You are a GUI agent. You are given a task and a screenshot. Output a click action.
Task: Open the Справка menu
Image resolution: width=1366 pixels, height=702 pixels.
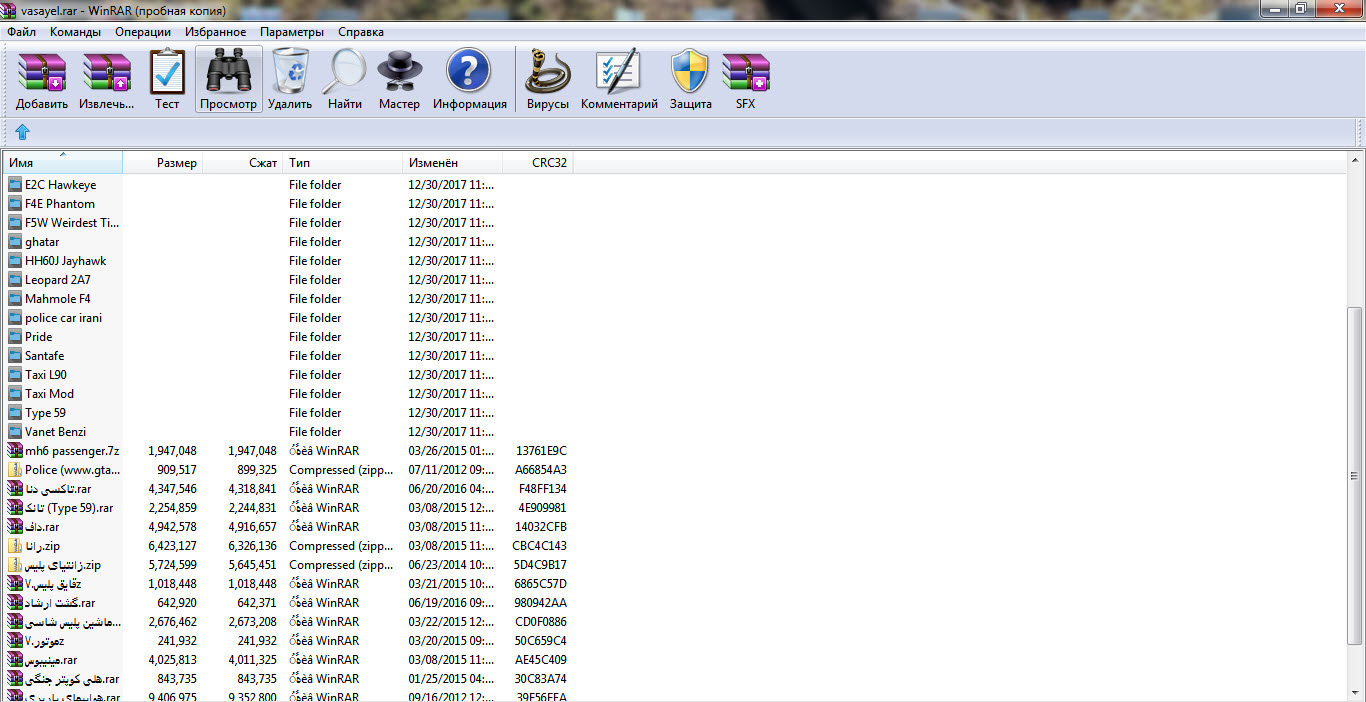click(361, 32)
